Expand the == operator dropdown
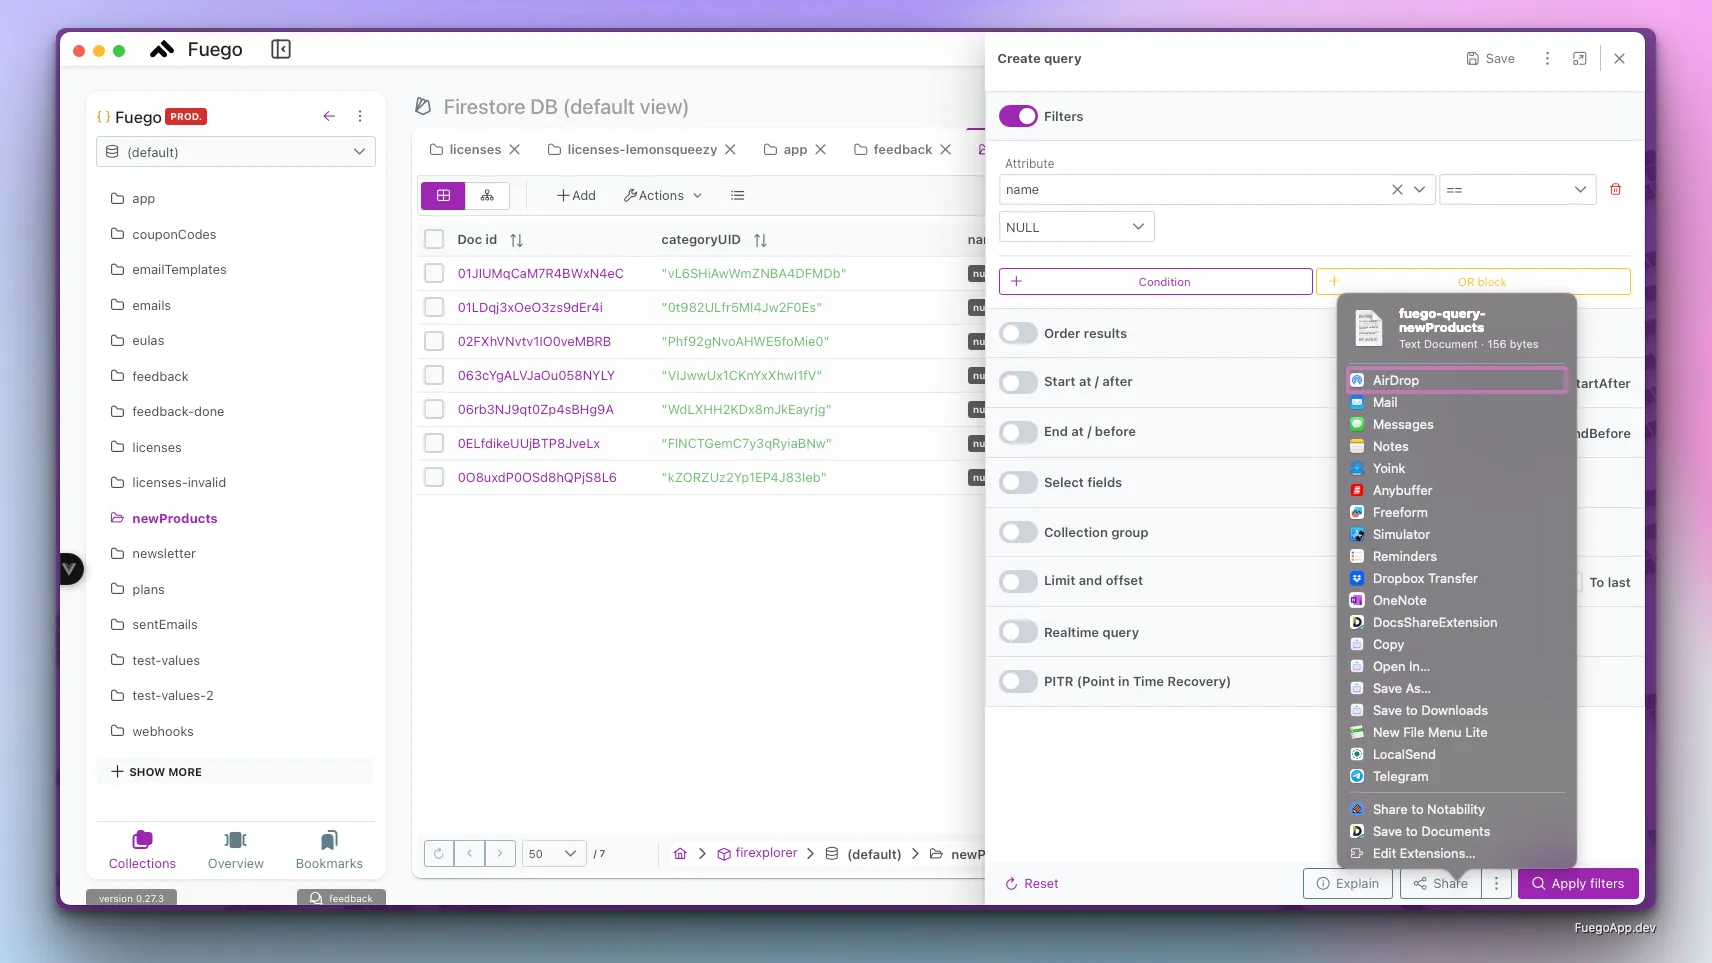The width and height of the screenshot is (1712, 963). click(x=1516, y=189)
